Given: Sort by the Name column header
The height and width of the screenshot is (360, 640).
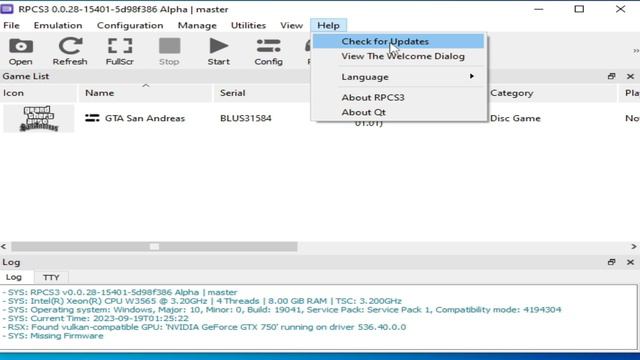Looking at the screenshot, I should click(145, 93).
